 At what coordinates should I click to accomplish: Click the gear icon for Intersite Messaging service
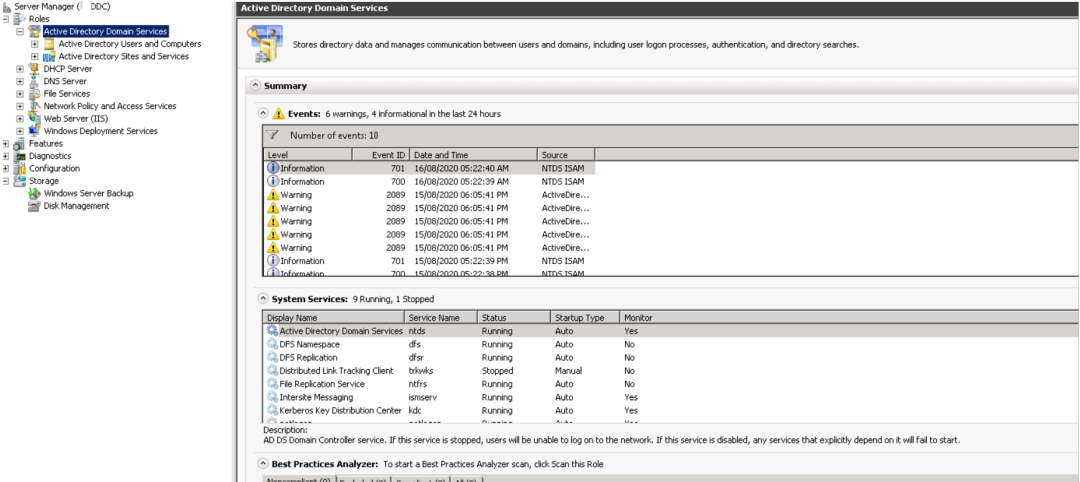(x=273, y=397)
